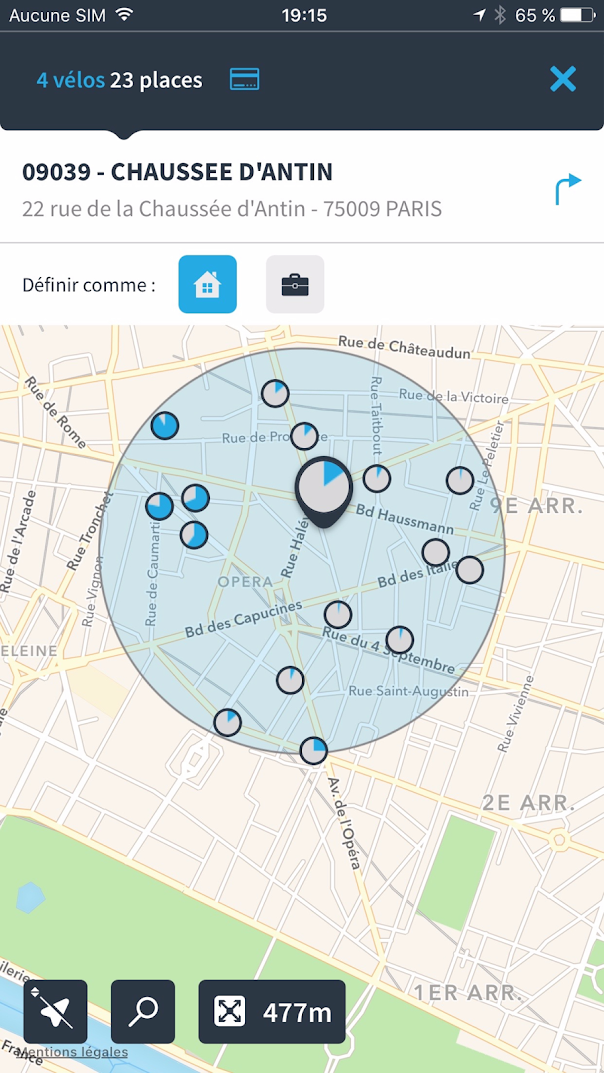Tap station marker on Bd des Capucines
604x1073 pixels.
point(338,615)
